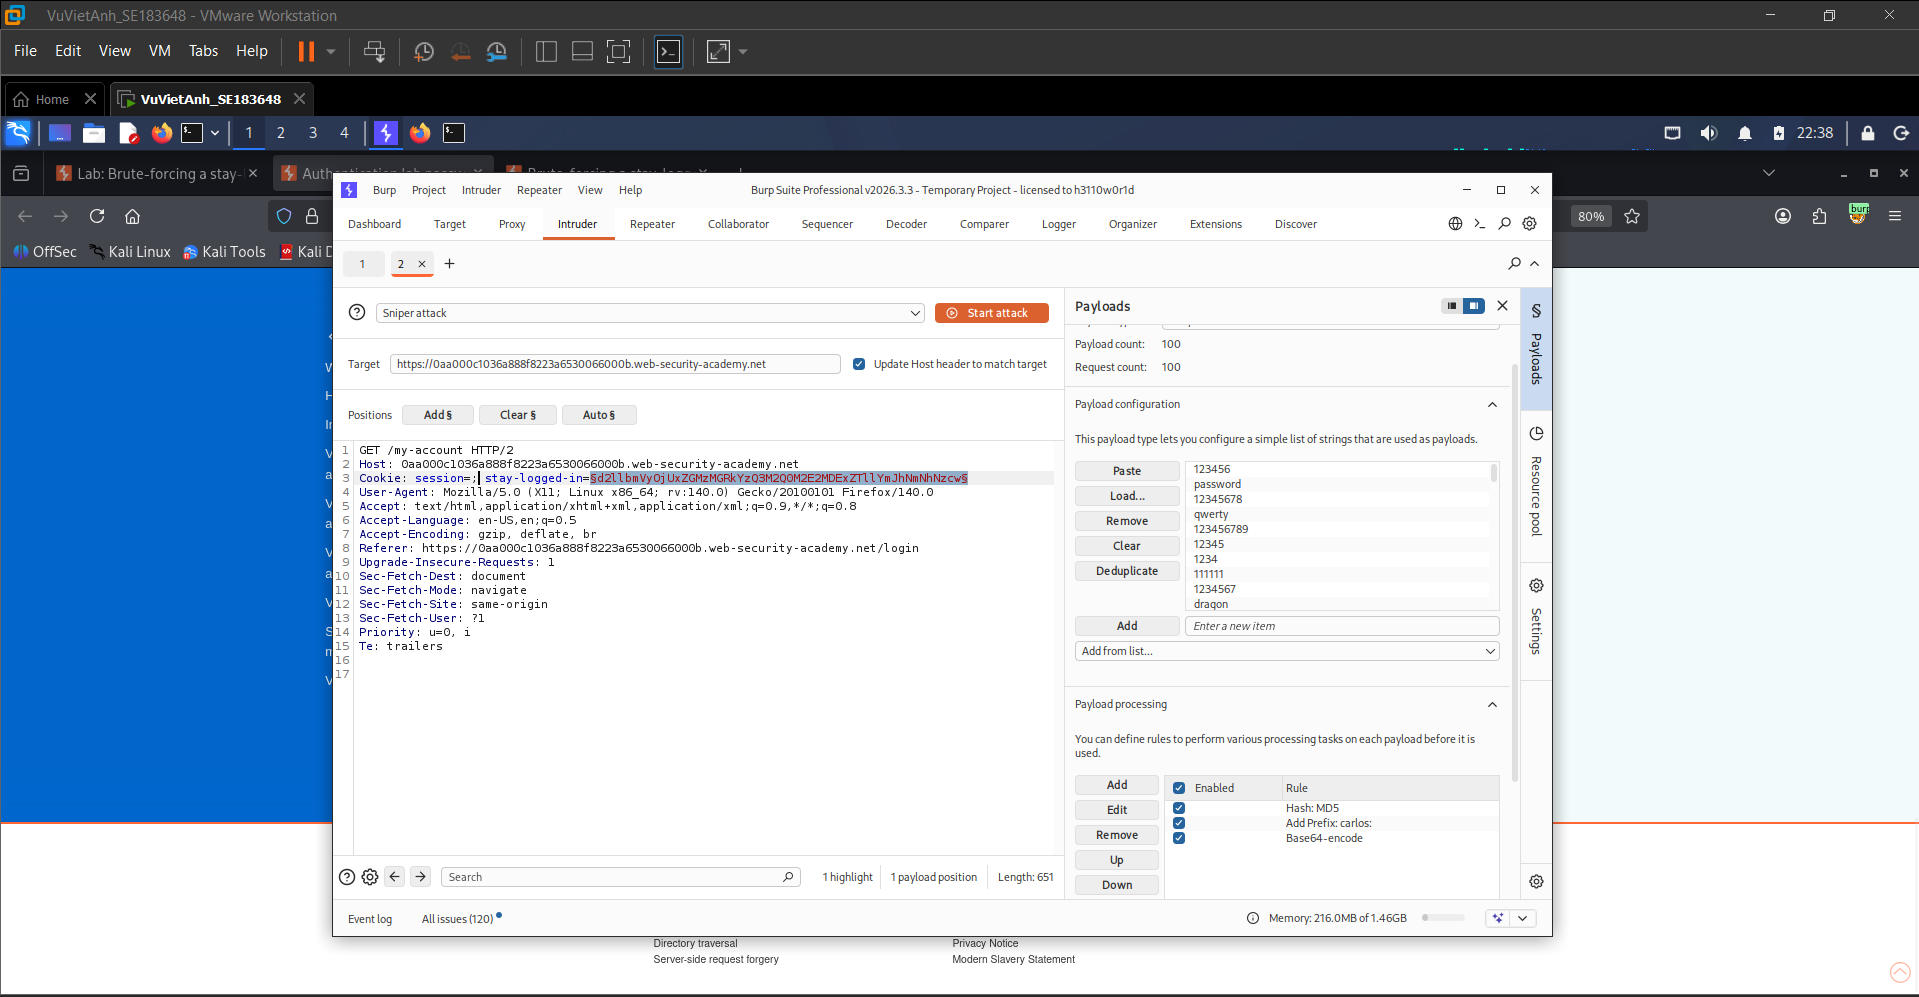Click Deduplicate payload list button
This screenshot has width=1919, height=997.
(1127, 571)
